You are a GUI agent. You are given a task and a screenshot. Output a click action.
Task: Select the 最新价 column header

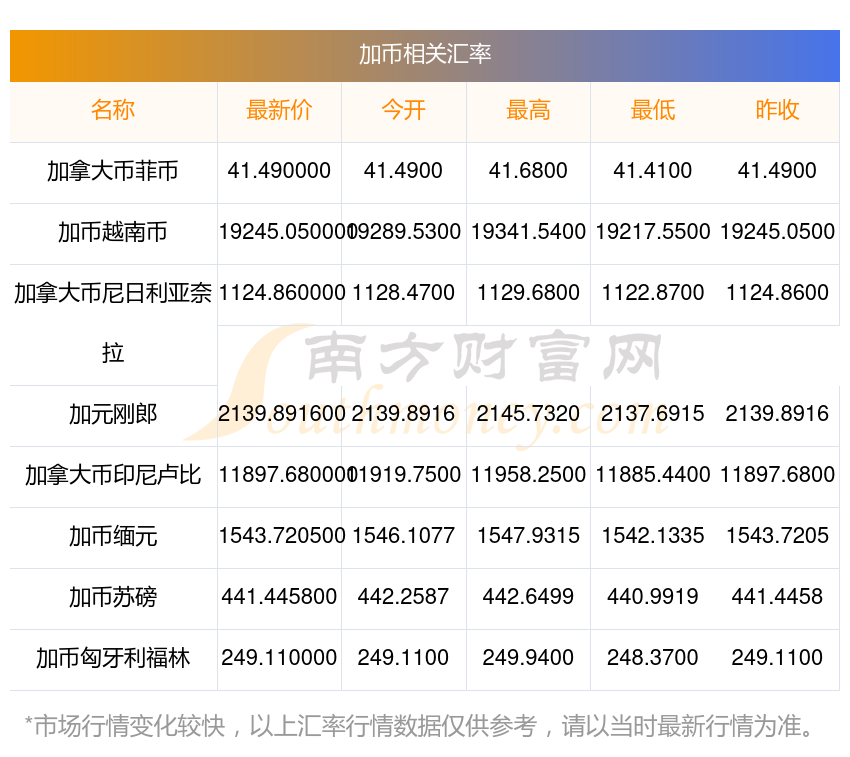(279, 110)
